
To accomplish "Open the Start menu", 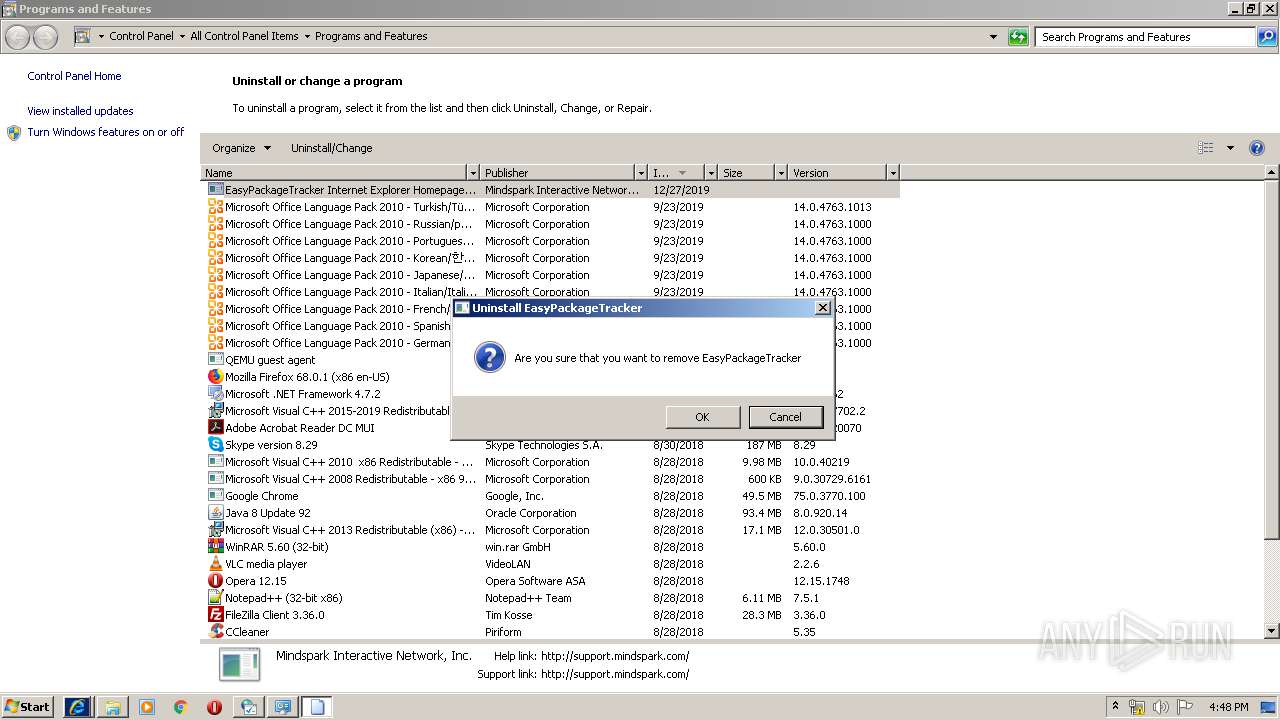I will pos(28,707).
